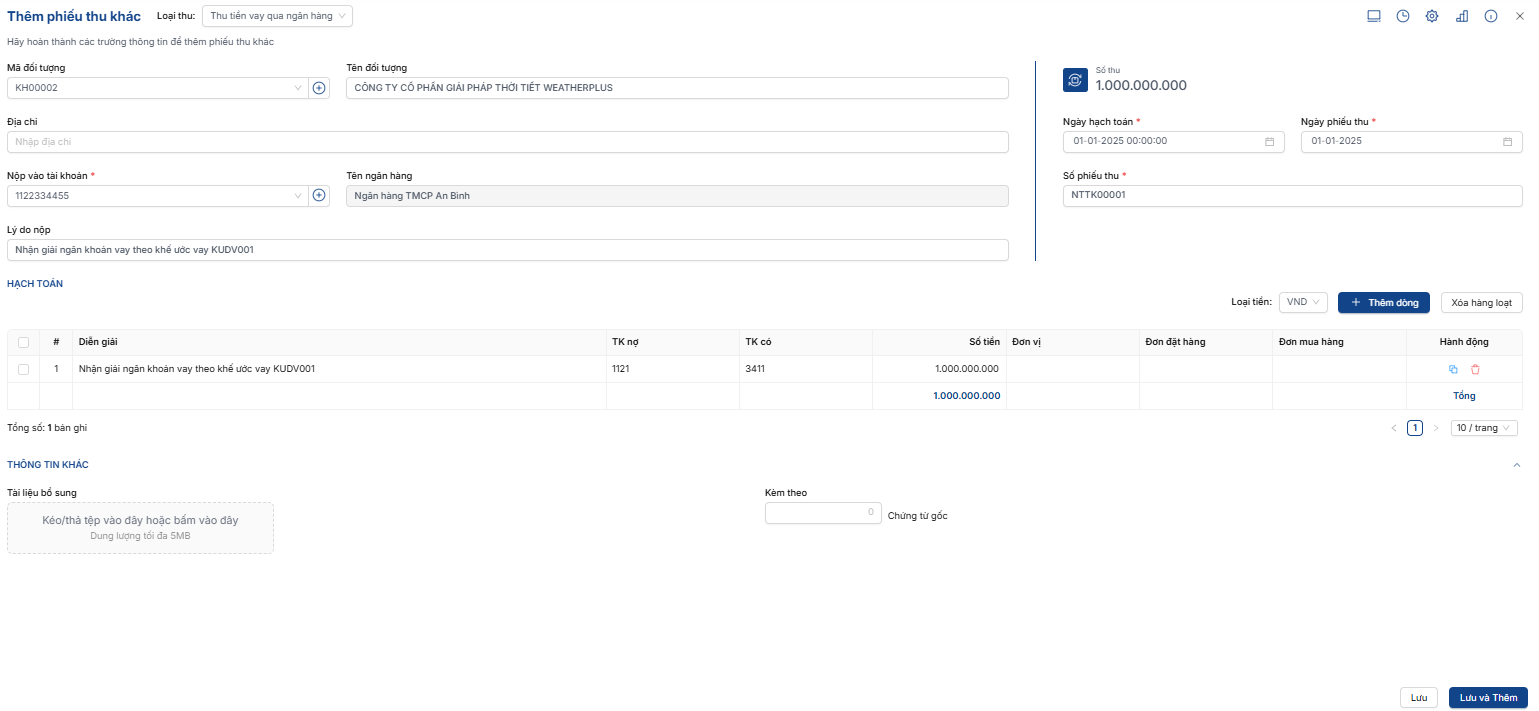Toggle the select-all checkbox in table header

[23, 342]
